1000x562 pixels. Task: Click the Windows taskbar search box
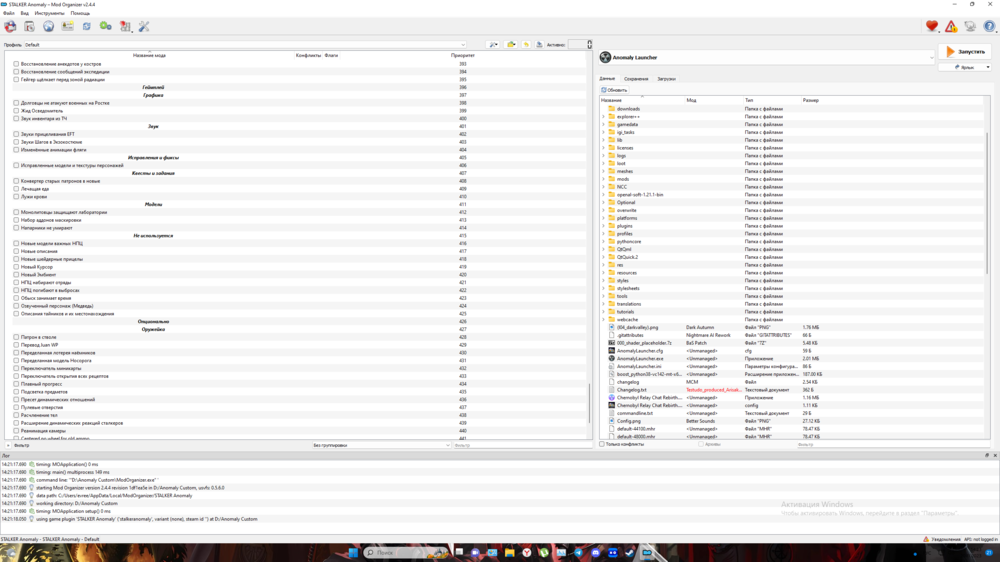pyautogui.click(x=400, y=552)
